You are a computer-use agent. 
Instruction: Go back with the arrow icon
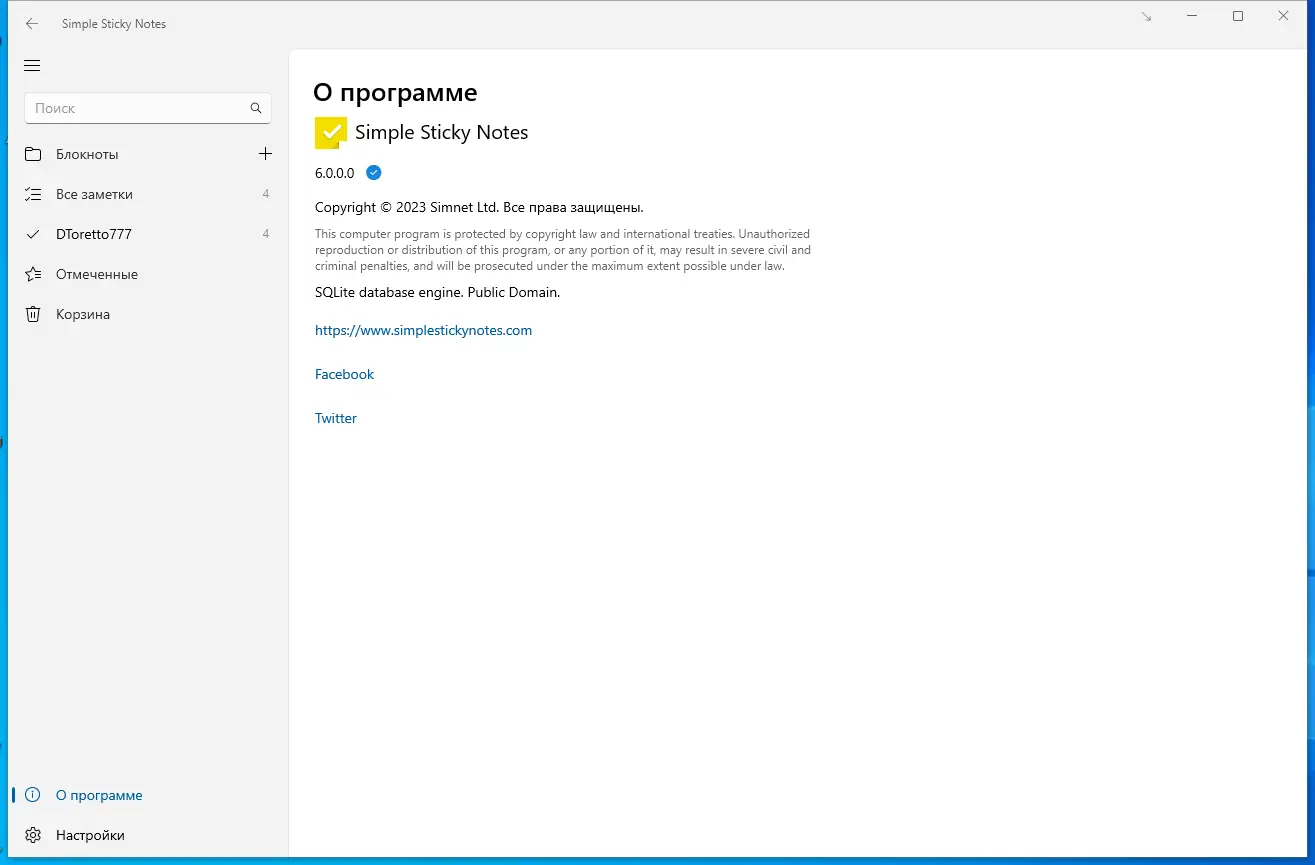[x=32, y=24]
